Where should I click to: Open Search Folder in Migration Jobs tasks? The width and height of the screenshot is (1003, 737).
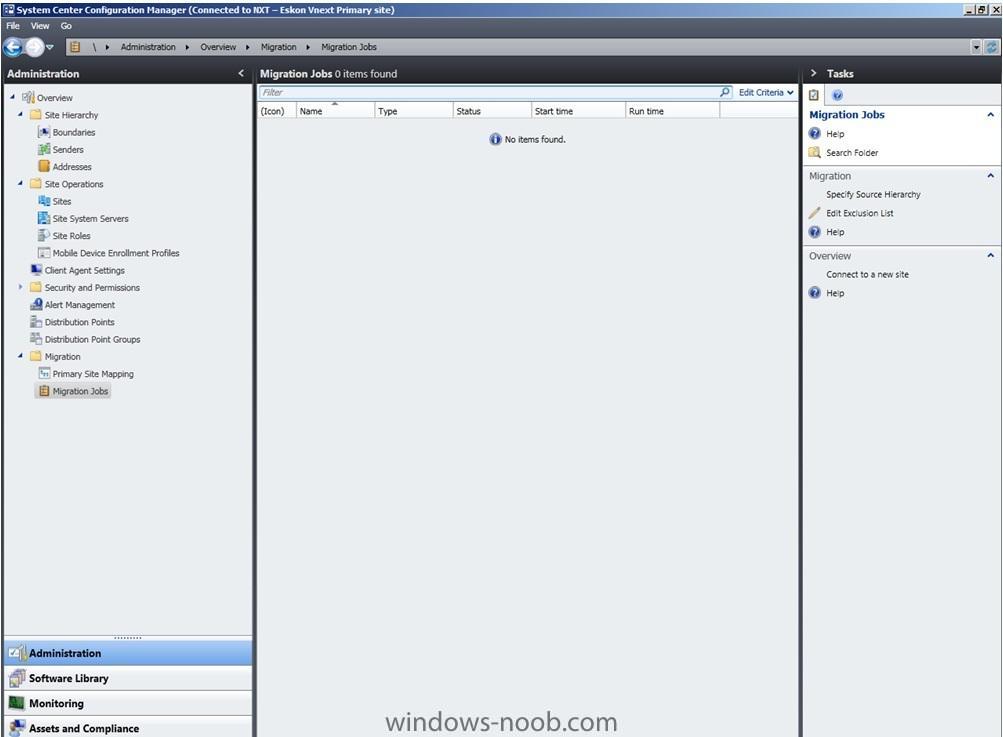(x=851, y=152)
